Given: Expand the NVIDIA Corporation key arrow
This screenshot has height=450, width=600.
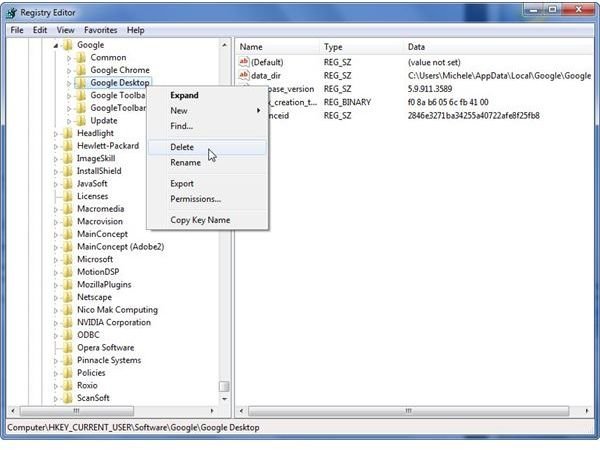Looking at the screenshot, I should click(56, 323).
